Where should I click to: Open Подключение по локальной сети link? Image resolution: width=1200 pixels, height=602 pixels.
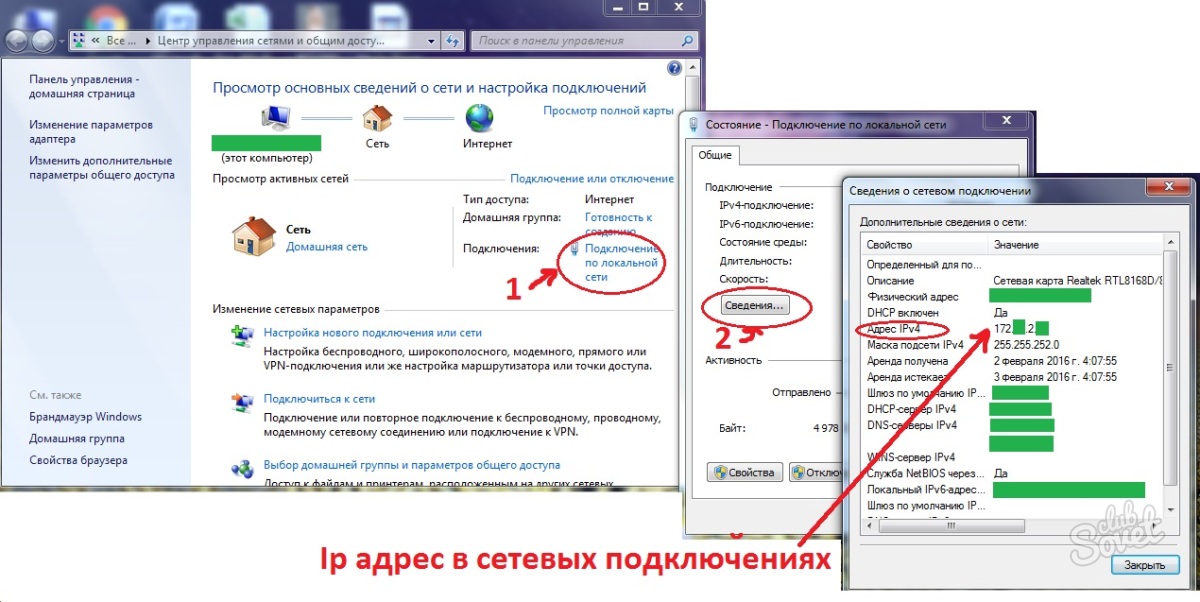click(620, 262)
